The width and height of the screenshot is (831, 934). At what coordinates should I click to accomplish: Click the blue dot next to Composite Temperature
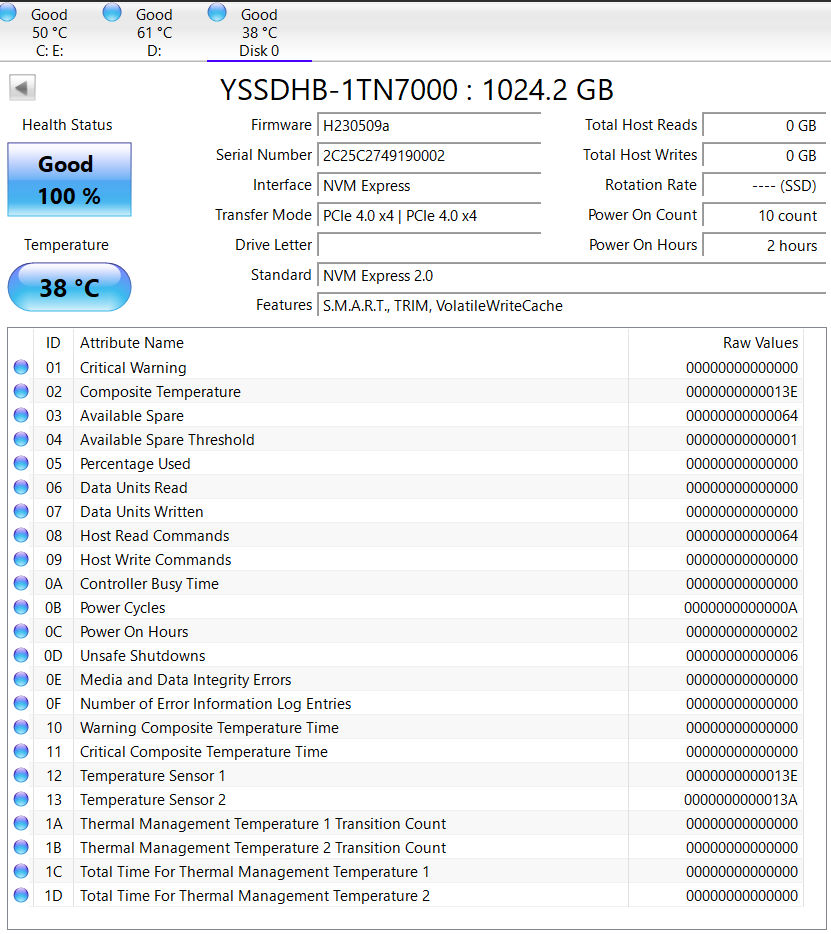point(22,392)
